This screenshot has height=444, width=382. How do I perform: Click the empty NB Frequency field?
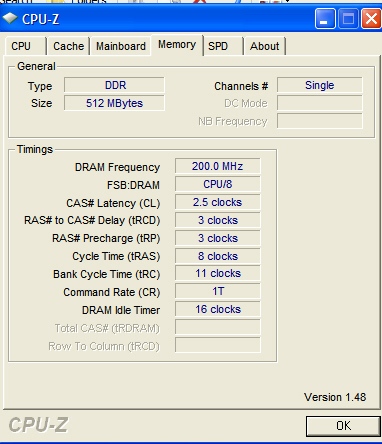(x=320, y=121)
